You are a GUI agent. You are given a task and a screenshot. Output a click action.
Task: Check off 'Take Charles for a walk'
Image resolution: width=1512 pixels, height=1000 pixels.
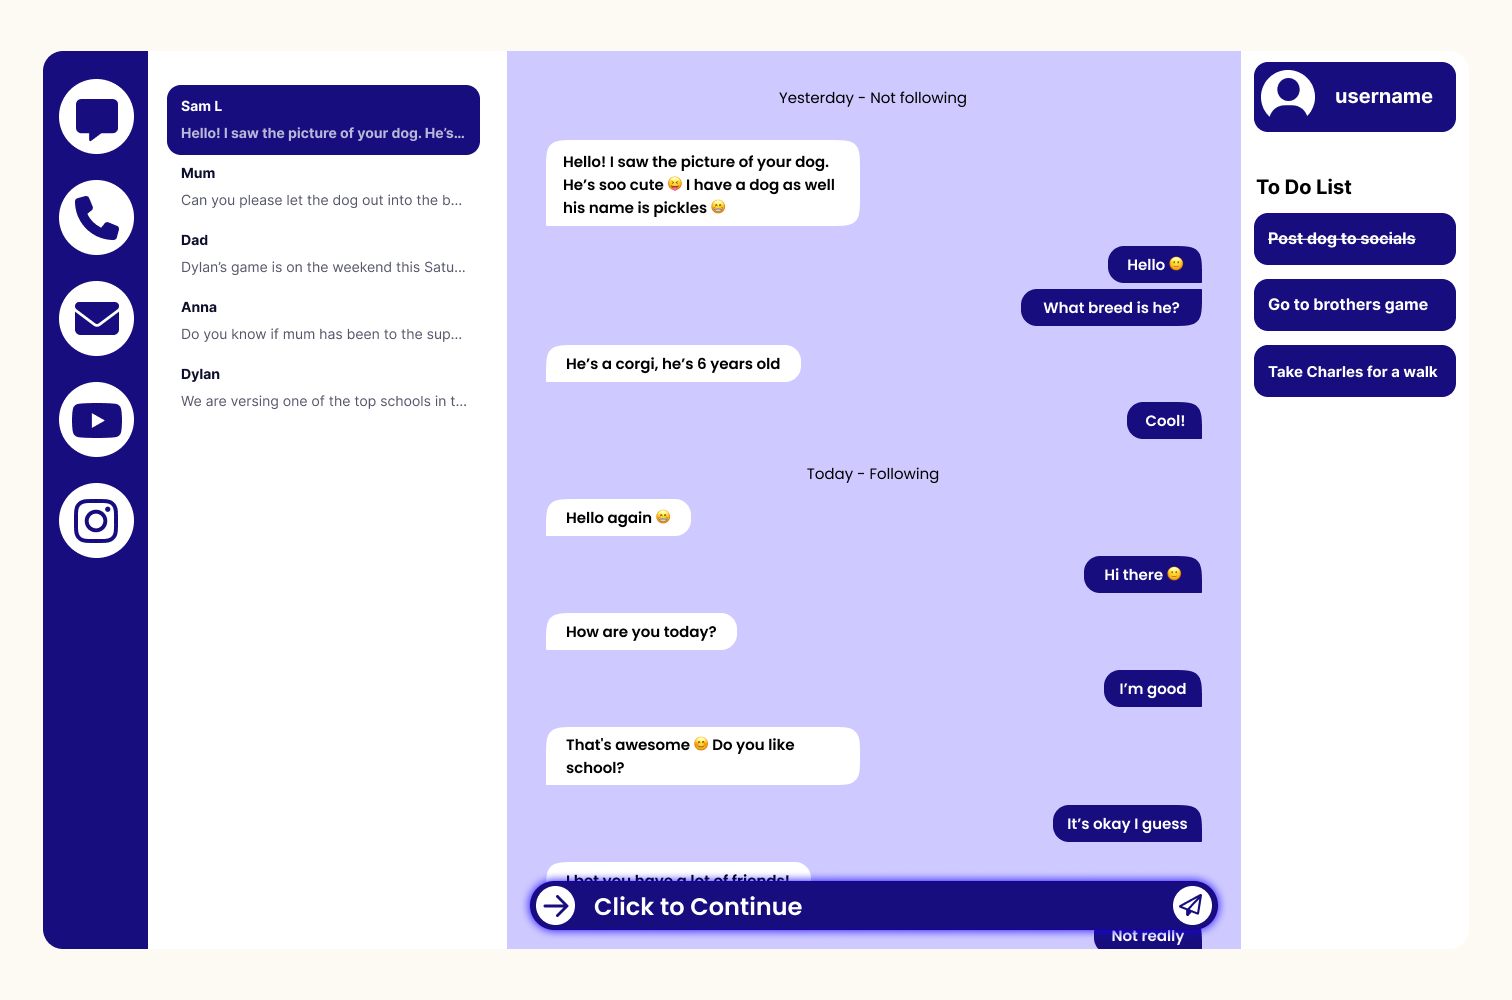click(x=1354, y=371)
